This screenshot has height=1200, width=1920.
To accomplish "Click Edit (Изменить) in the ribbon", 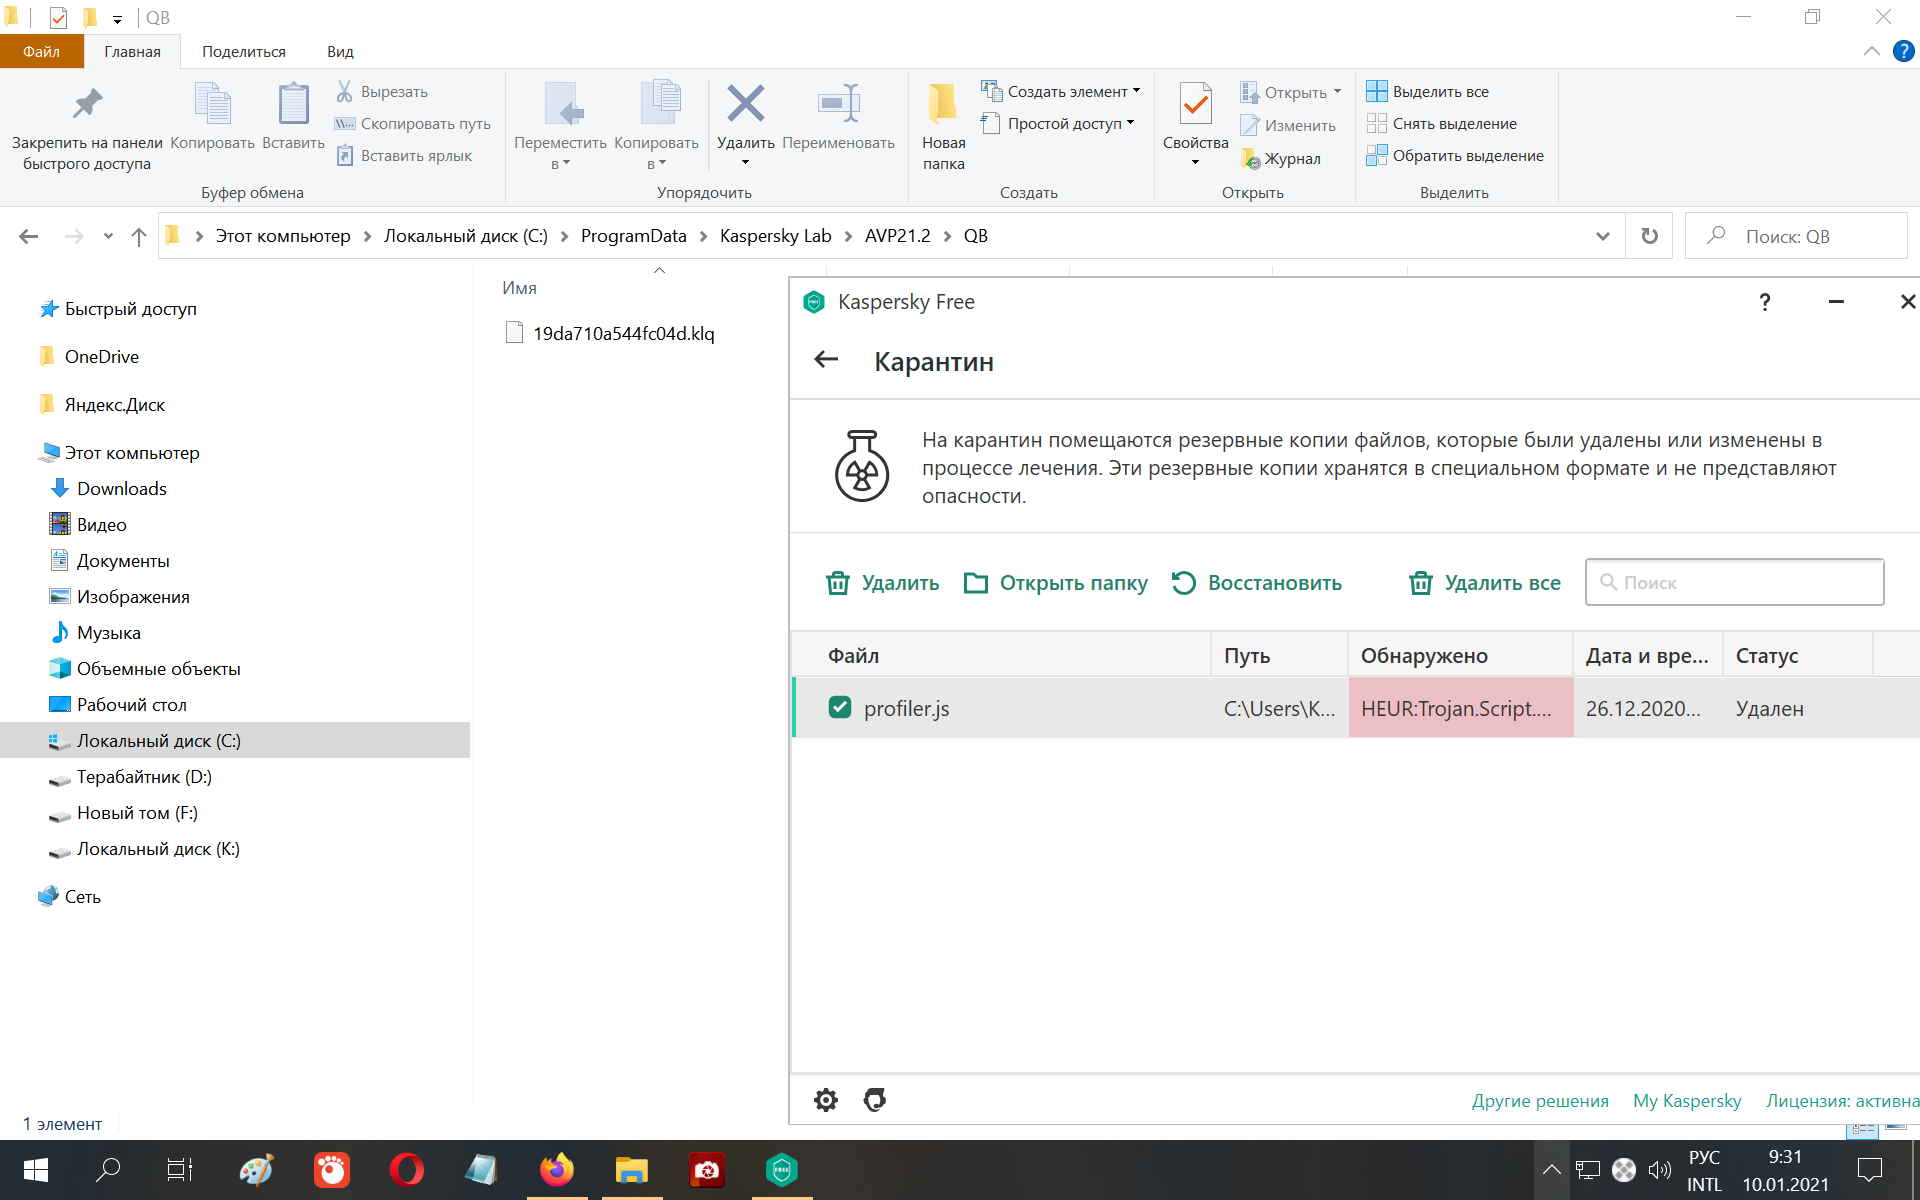I will tap(1288, 125).
